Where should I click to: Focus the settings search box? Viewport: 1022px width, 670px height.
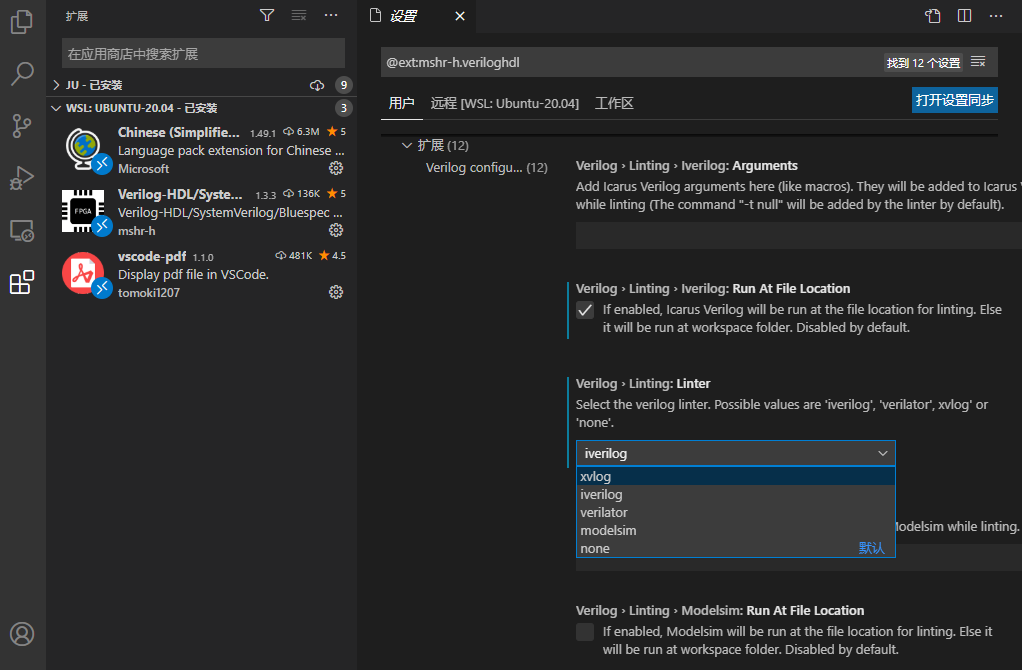pos(632,62)
